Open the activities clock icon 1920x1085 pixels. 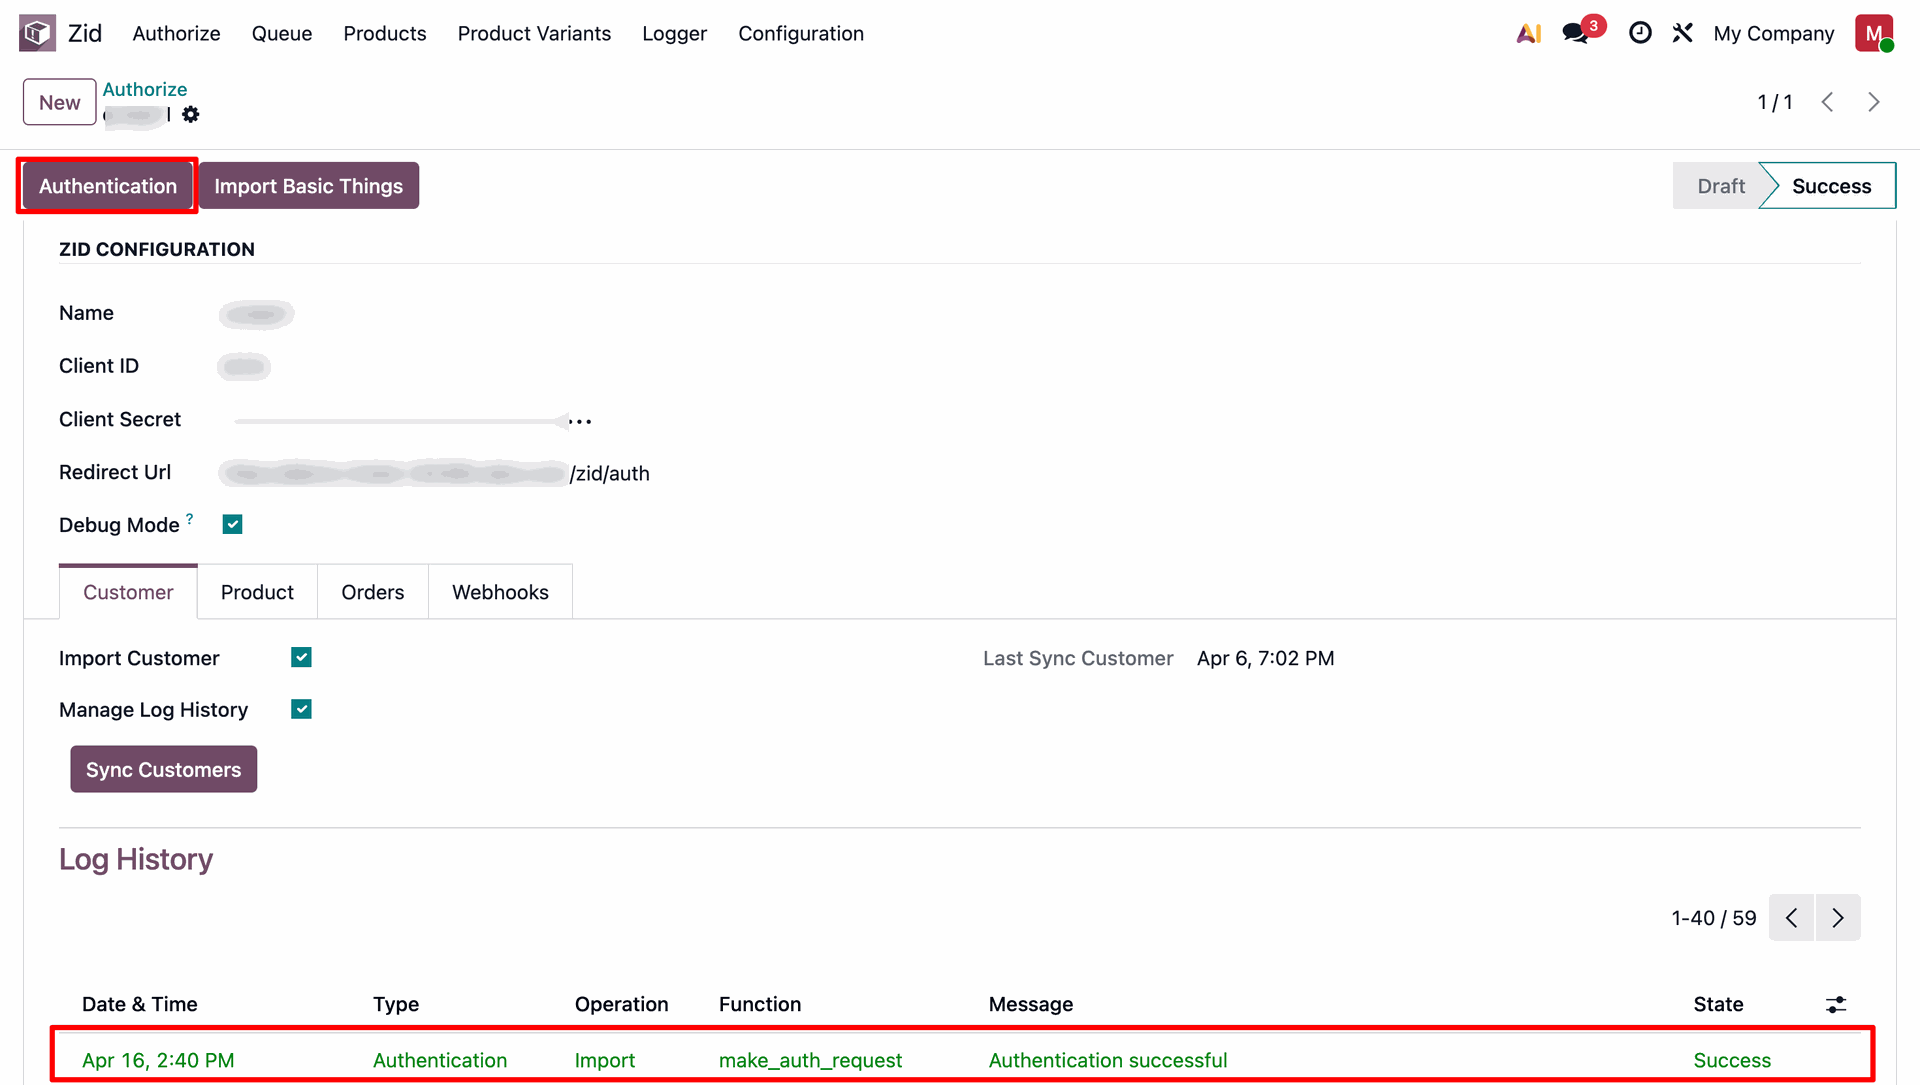1640,33
